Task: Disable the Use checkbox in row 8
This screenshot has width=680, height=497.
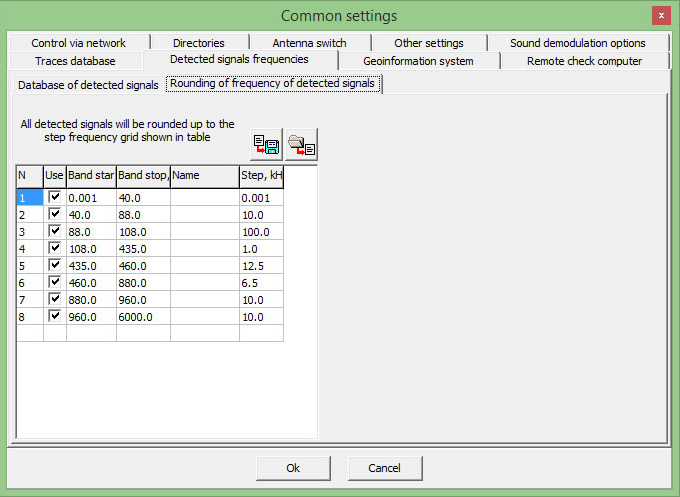Action: (55, 316)
